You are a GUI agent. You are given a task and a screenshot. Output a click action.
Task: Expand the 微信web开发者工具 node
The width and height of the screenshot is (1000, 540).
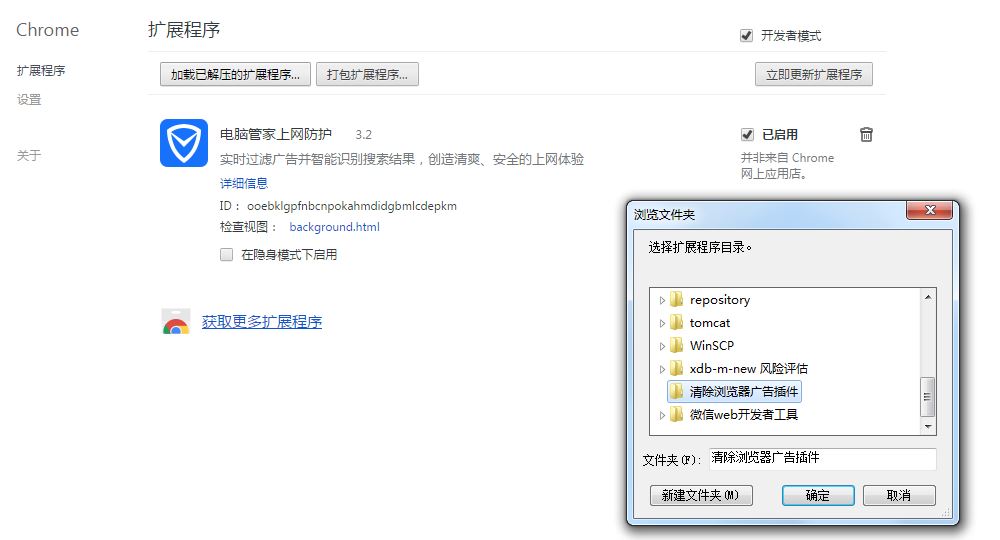(662, 415)
